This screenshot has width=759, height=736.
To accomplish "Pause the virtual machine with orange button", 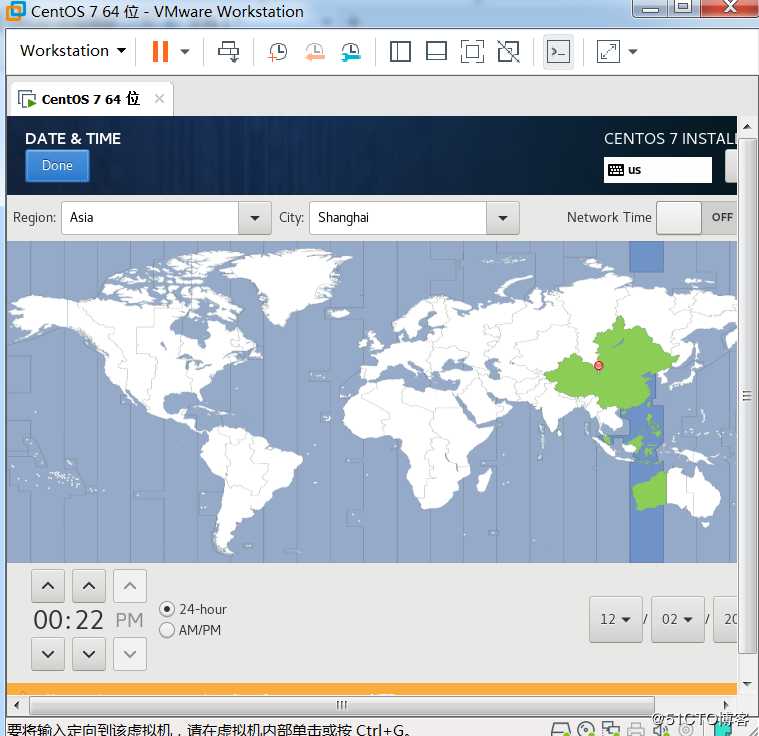I will click(x=160, y=51).
